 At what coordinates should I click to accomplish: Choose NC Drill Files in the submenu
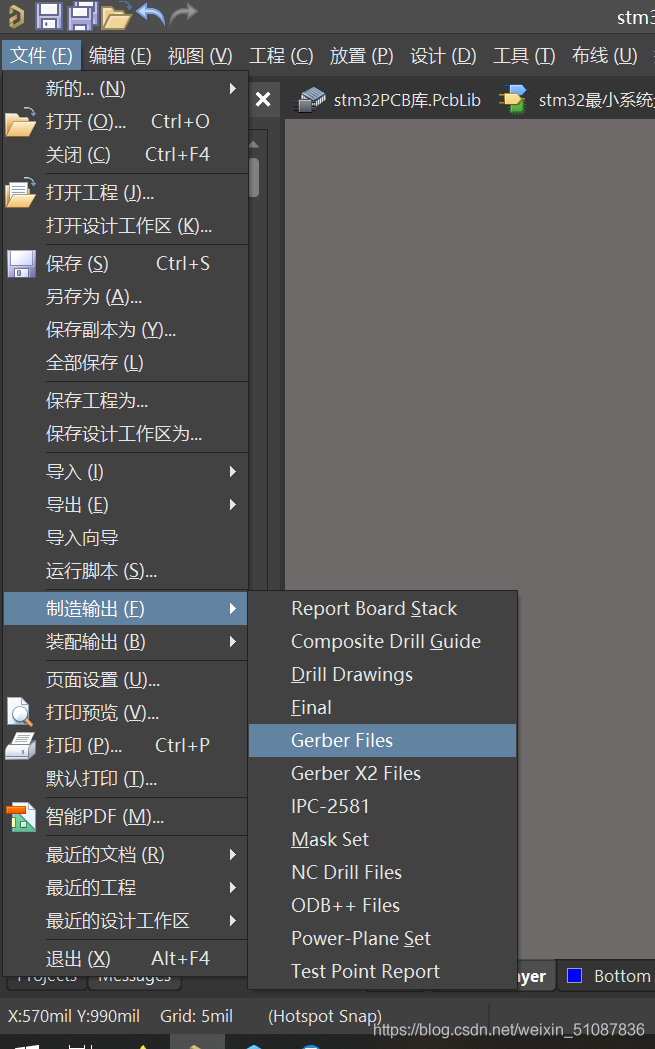click(346, 872)
